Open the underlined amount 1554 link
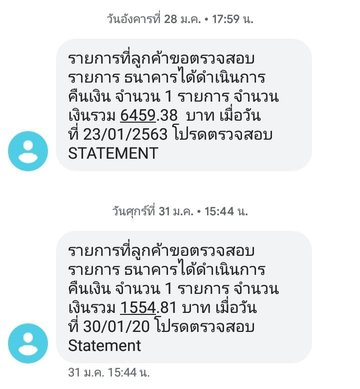The height and width of the screenshot is (389, 360). 138,307
